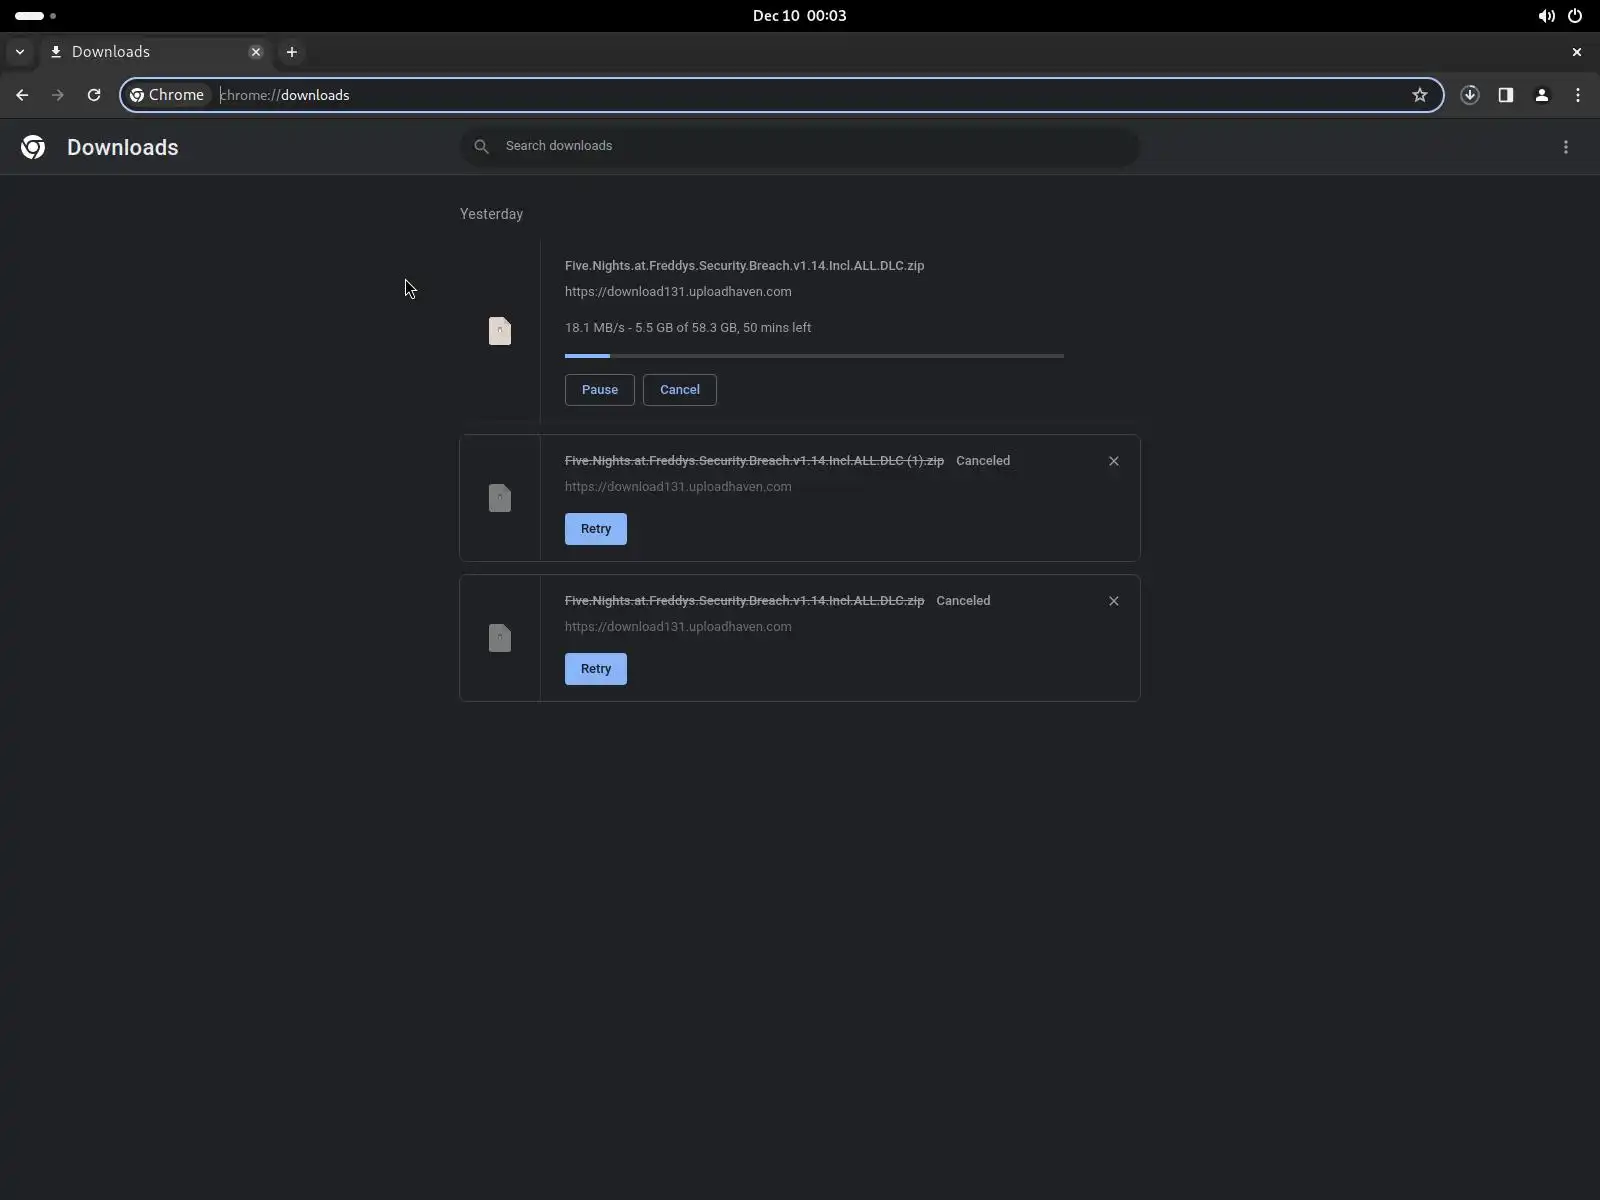Open the GNOME Activities overview
This screenshot has width=1600, height=1200.
[36, 16]
